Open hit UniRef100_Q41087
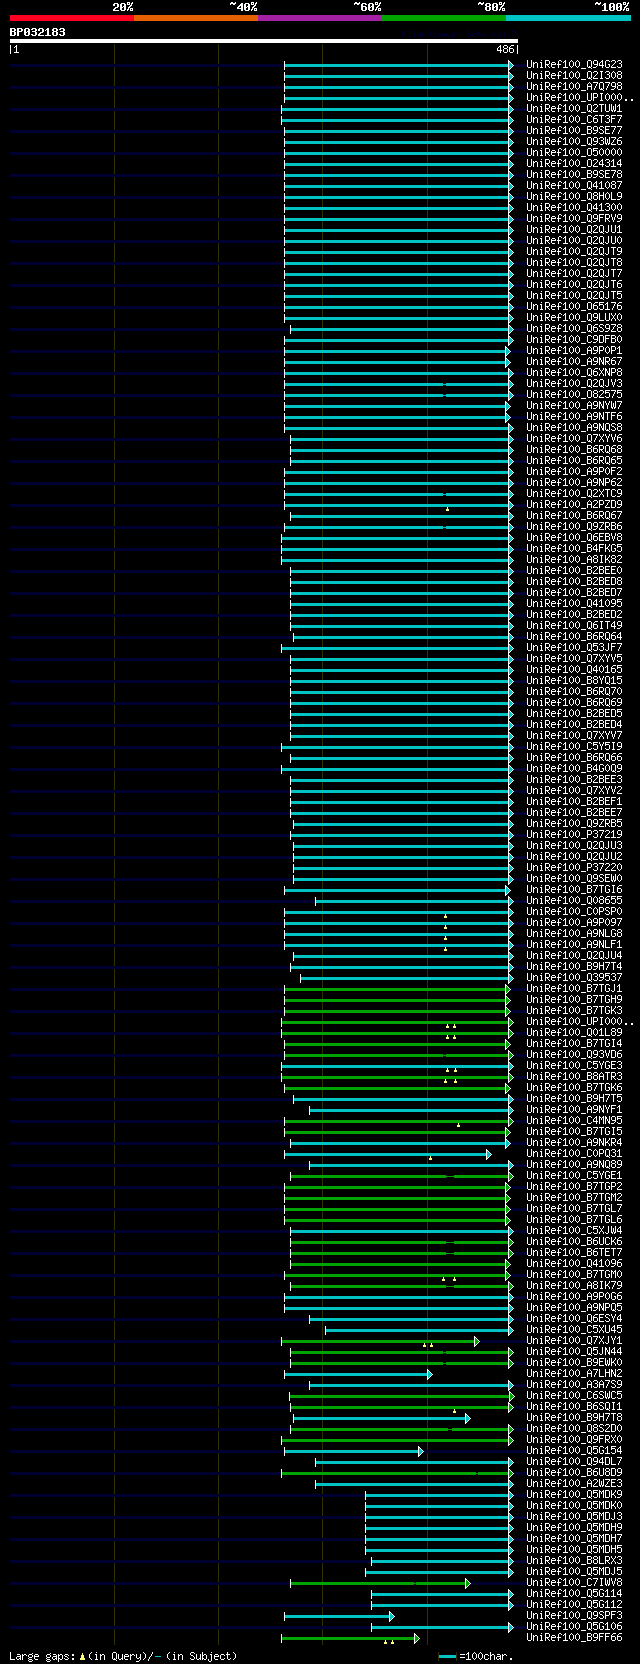The image size is (640, 1664). pyautogui.click(x=574, y=186)
